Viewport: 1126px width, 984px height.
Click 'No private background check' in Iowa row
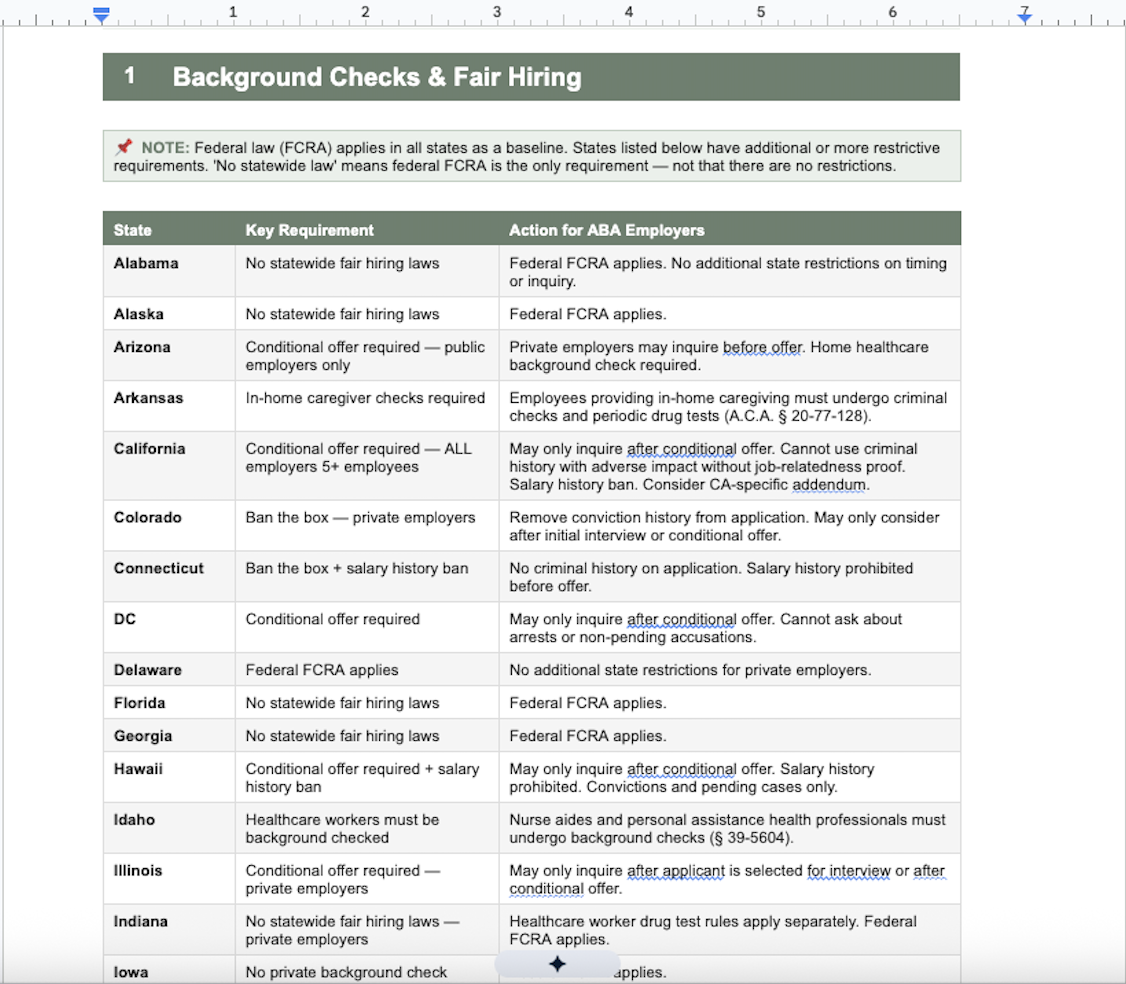pyautogui.click(x=346, y=973)
